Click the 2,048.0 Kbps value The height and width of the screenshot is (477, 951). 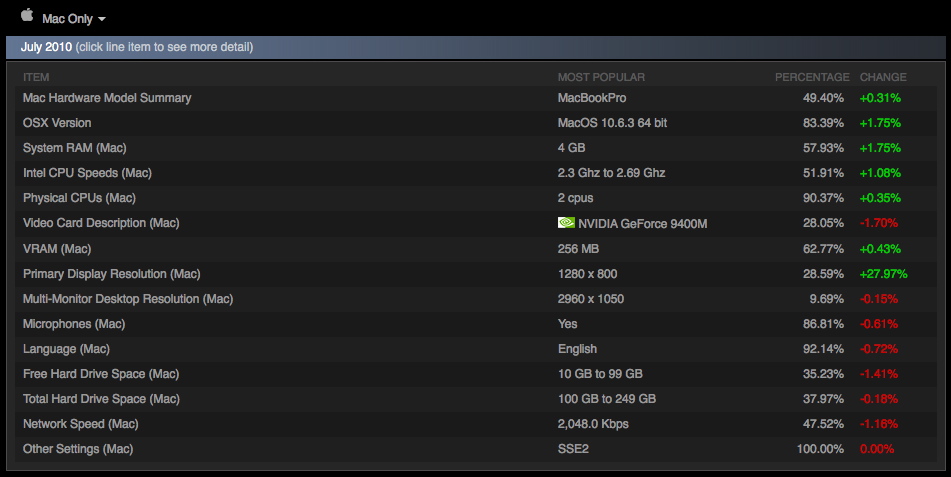tap(593, 424)
